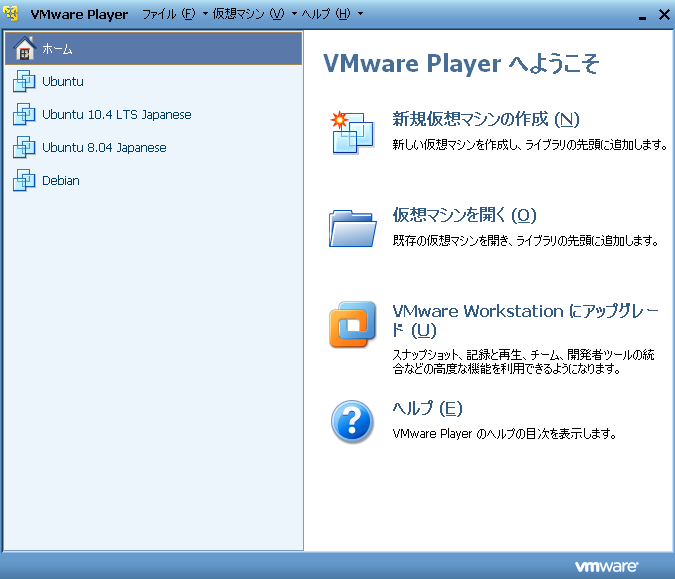Click the VMware Player へようこそ heading
The image size is (675, 579).
461,64
